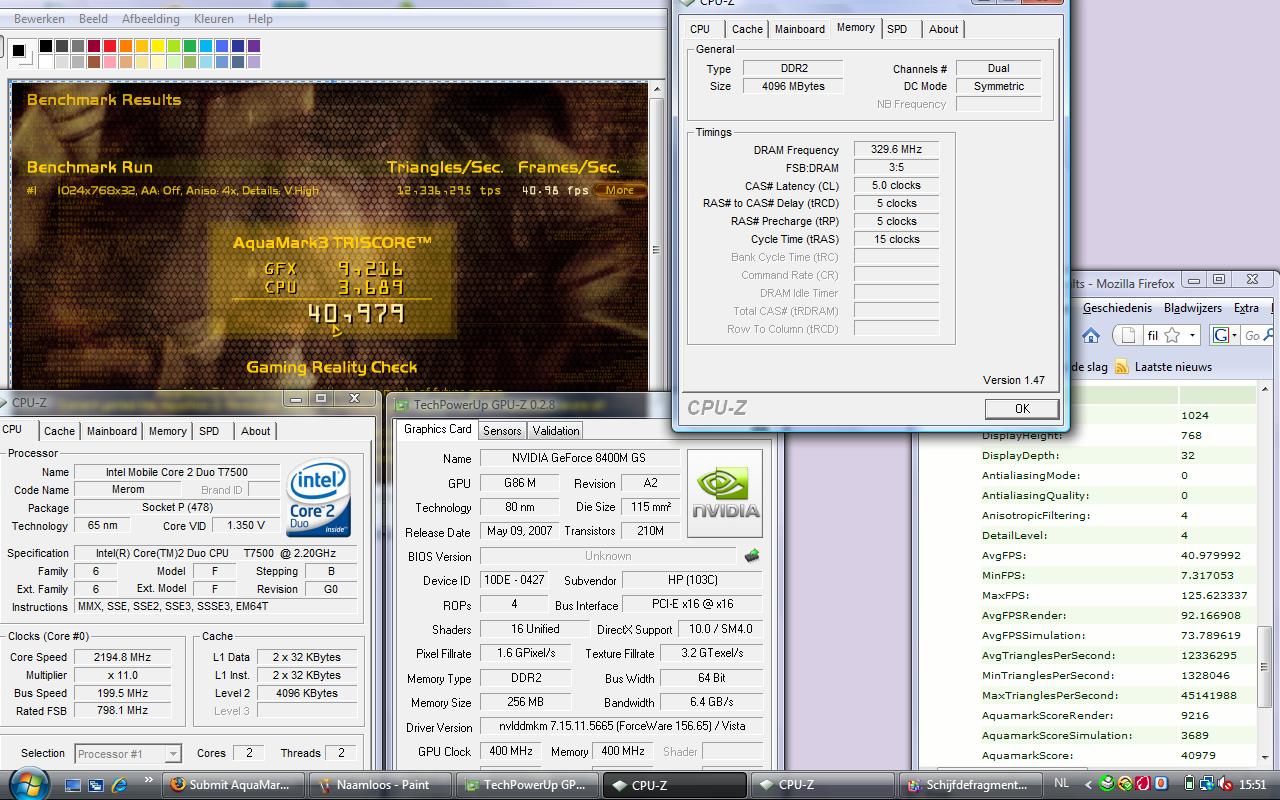Pick the orange color in Paint palette
The width and height of the screenshot is (1280, 800).
pos(126,46)
